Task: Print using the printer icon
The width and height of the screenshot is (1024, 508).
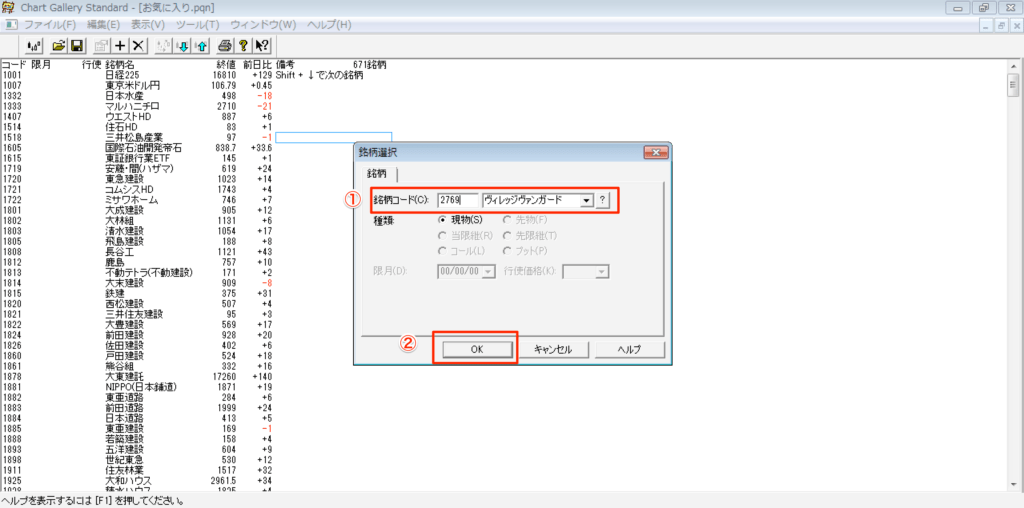Action: point(225,46)
